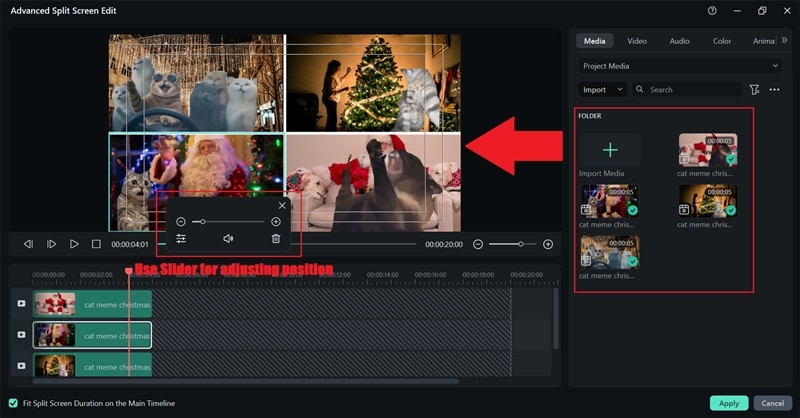Click the Apply button
This screenshot has height=418, width=800.
click(729, 403)
